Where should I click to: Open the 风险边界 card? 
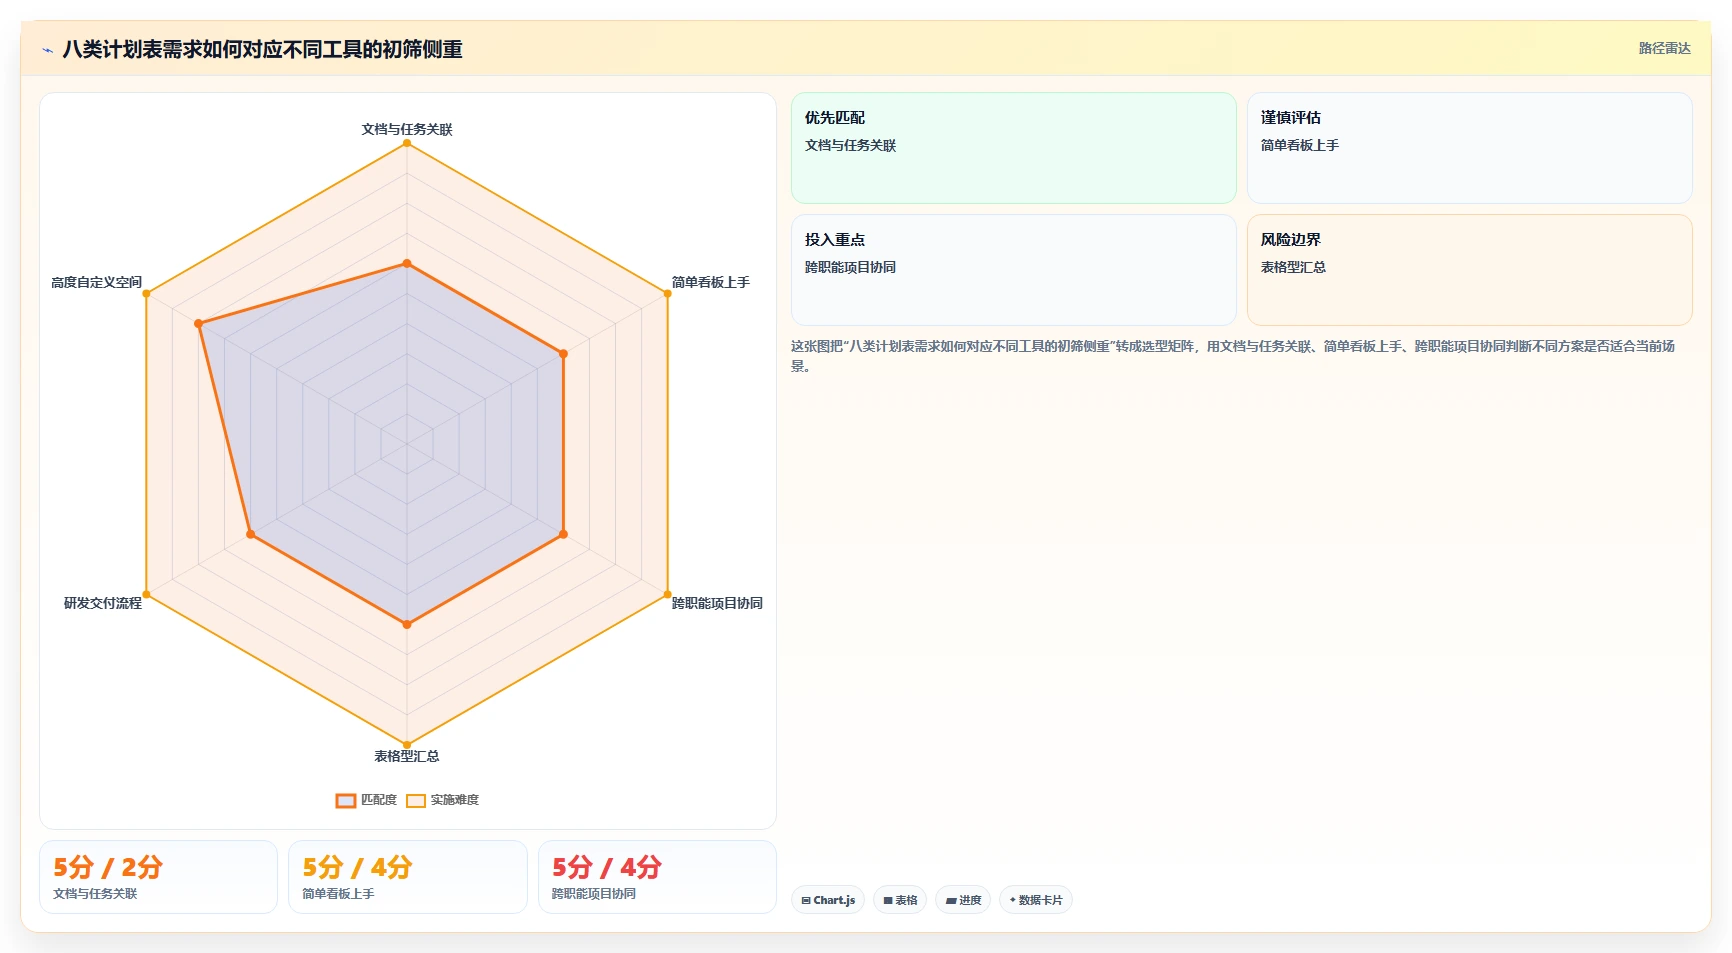click(x=1469, y=270)
